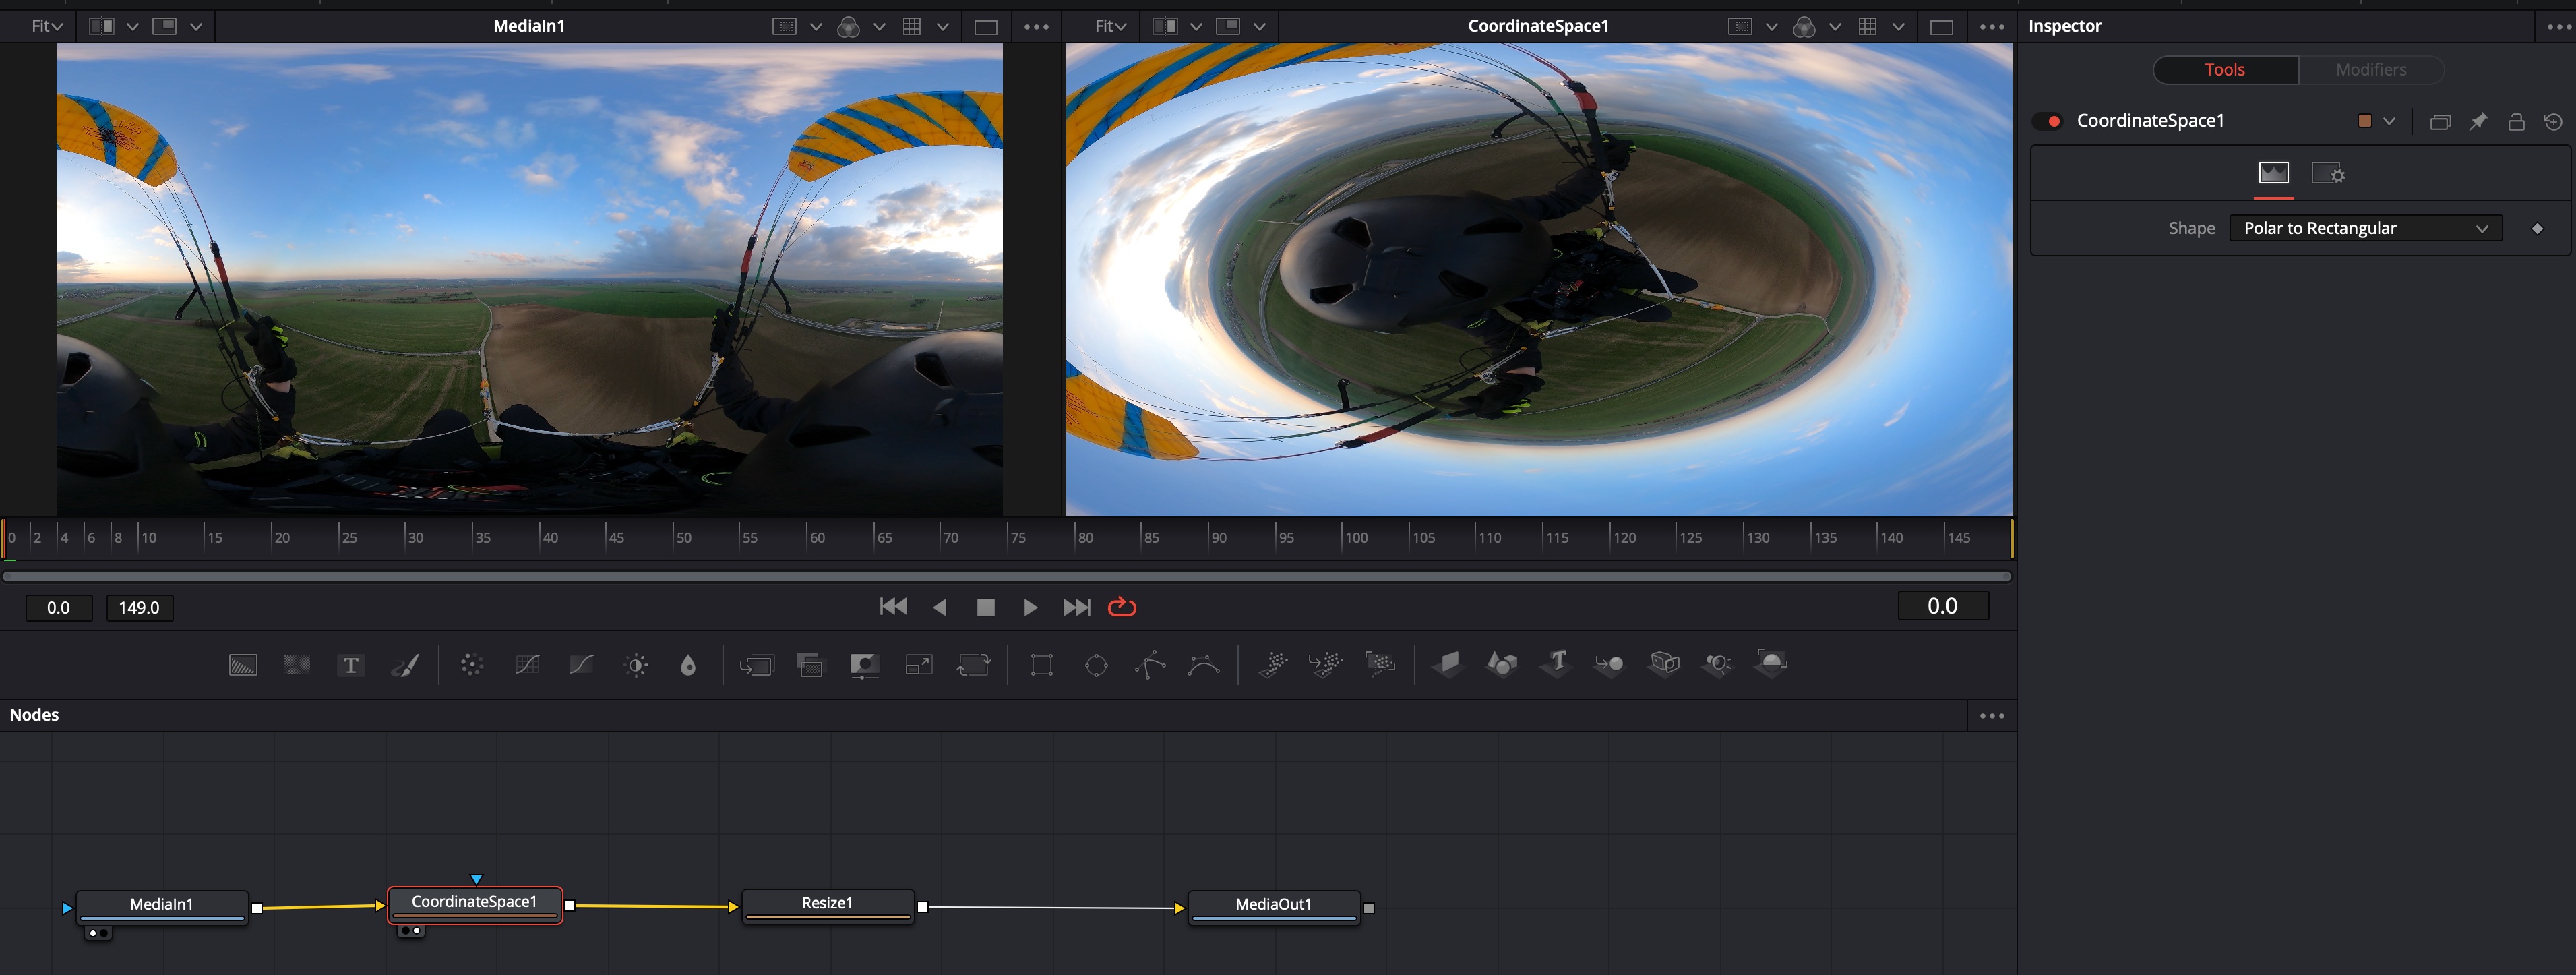
Task: Expand node color dropdown arrow in Inspector
Action: (2389, 121)
